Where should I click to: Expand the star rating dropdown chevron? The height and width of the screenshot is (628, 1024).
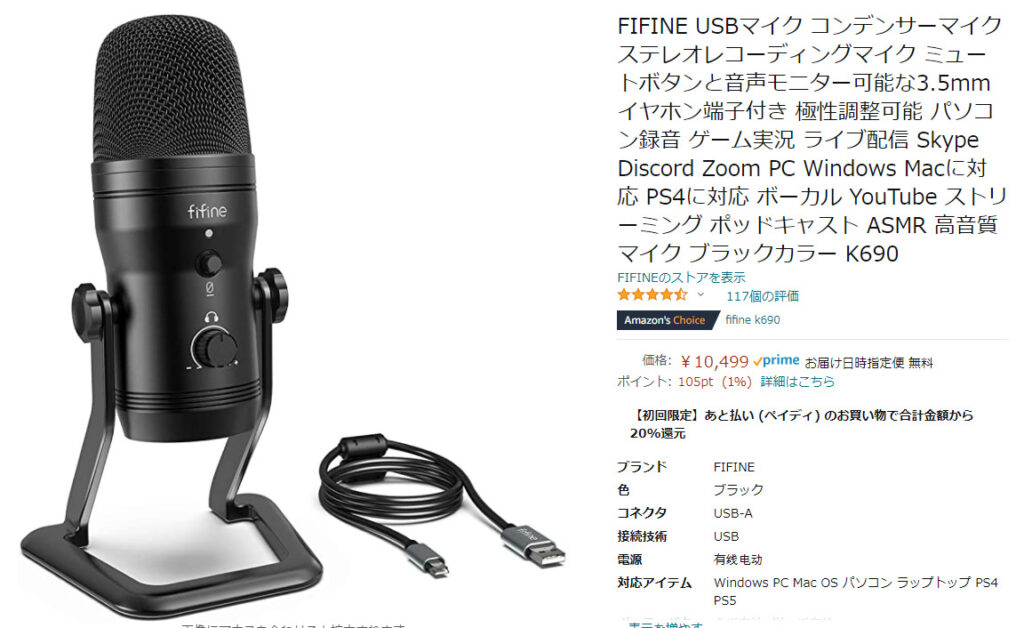701,295
